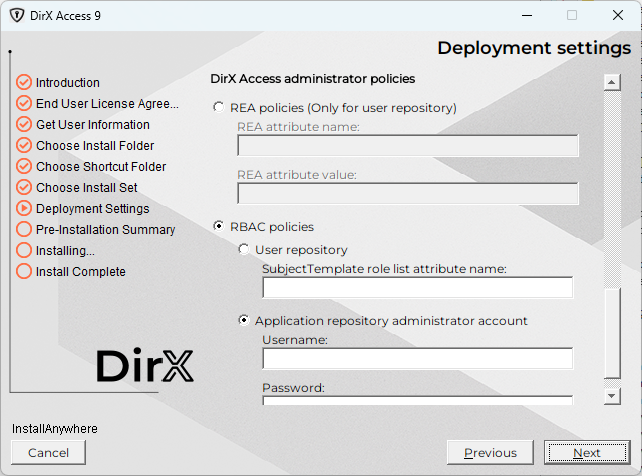Choose the User repository radio option
The height and width of the screenshot is (476, 642).
pyautogui.click(x=244, y=250)
